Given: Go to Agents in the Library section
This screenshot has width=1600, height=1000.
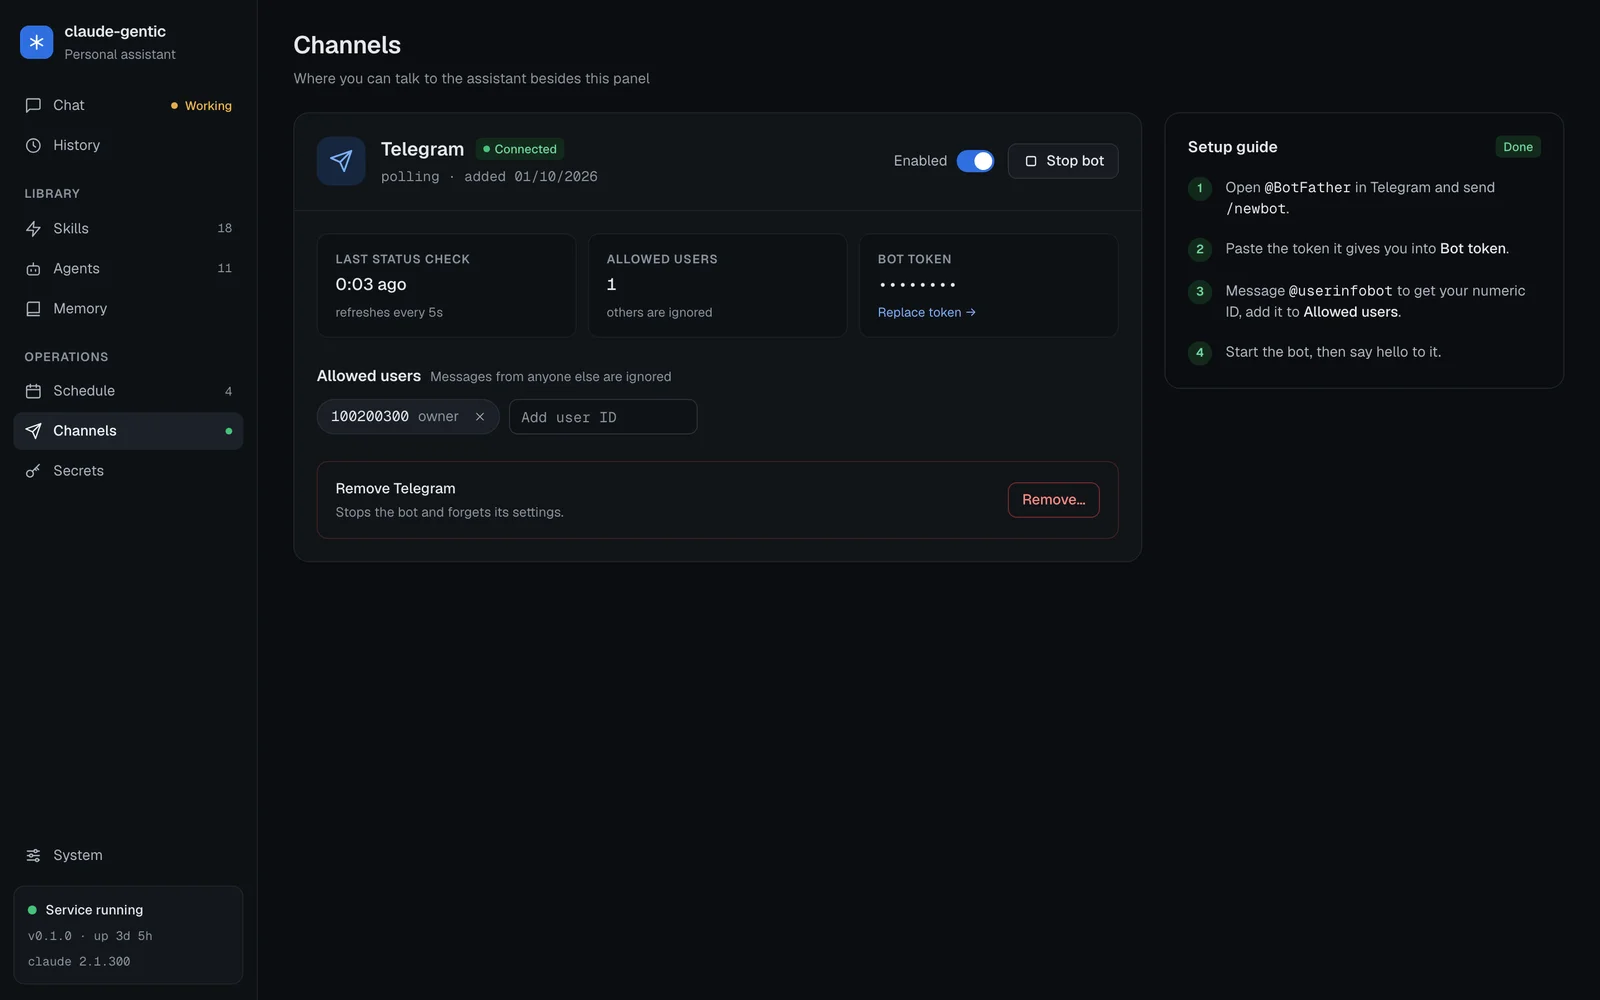Looking at the screenshot, I should click(x=128, y=269).
